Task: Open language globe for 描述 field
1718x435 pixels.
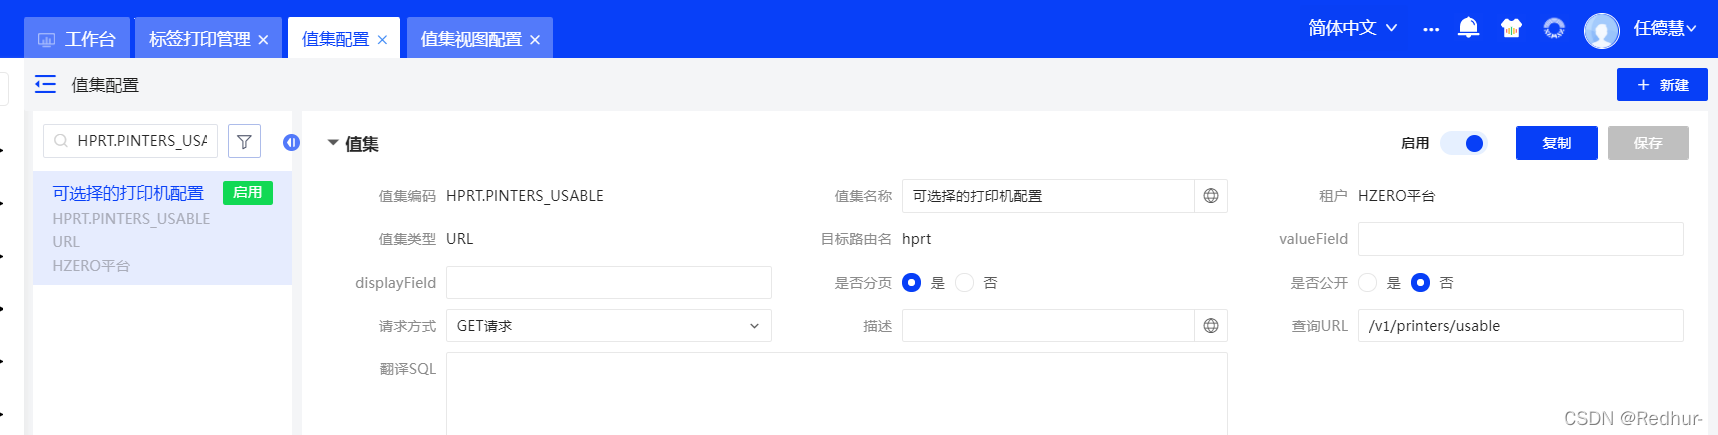Action: tap(1211, 326)
